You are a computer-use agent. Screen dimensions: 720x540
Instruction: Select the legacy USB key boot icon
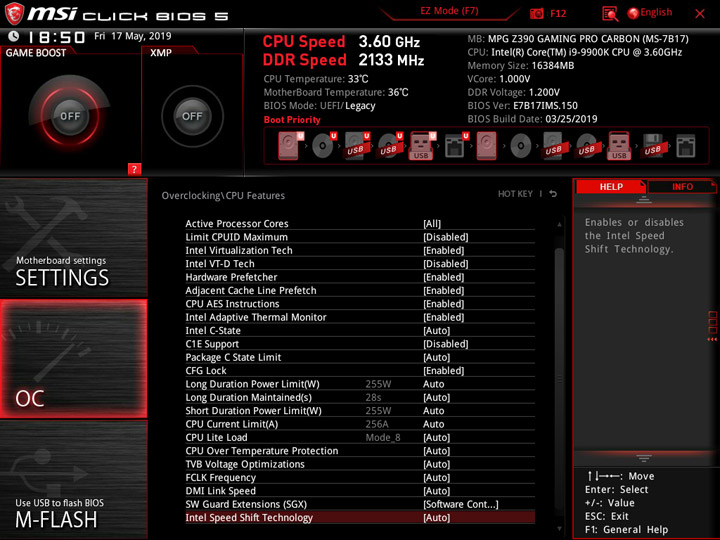[x=619, y=146]
